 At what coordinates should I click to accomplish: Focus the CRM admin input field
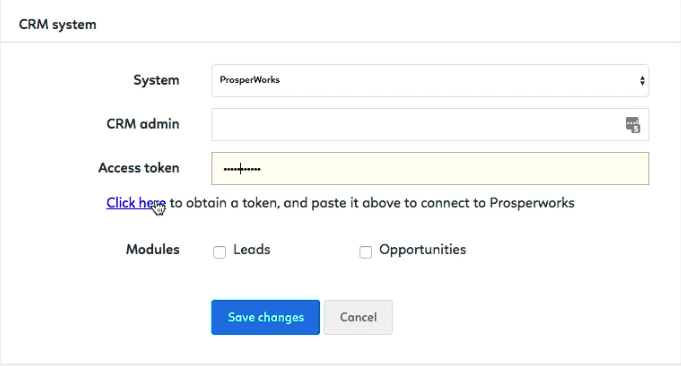pos(430,125)
